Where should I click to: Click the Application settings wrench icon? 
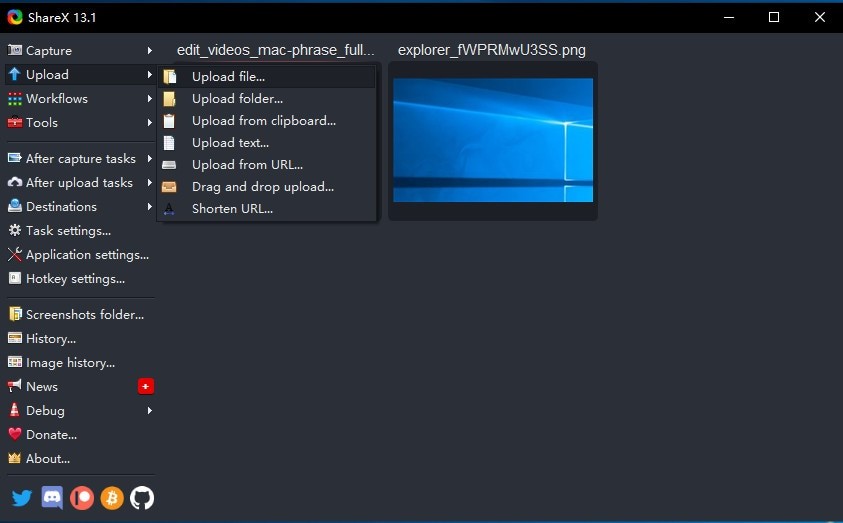tap(15, 254)
